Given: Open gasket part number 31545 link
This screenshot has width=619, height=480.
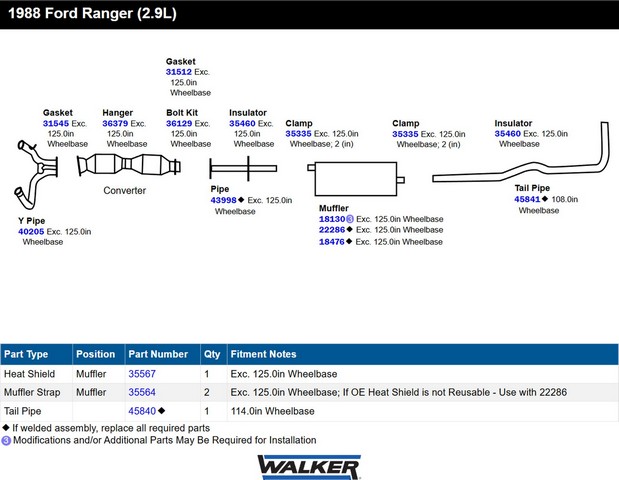Looking at the screenshot, I should click(56, 124).
